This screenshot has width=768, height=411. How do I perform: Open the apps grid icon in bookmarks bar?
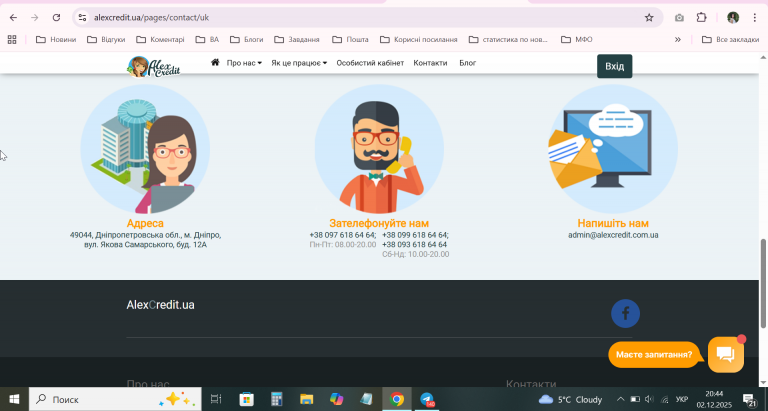[12, 40]
